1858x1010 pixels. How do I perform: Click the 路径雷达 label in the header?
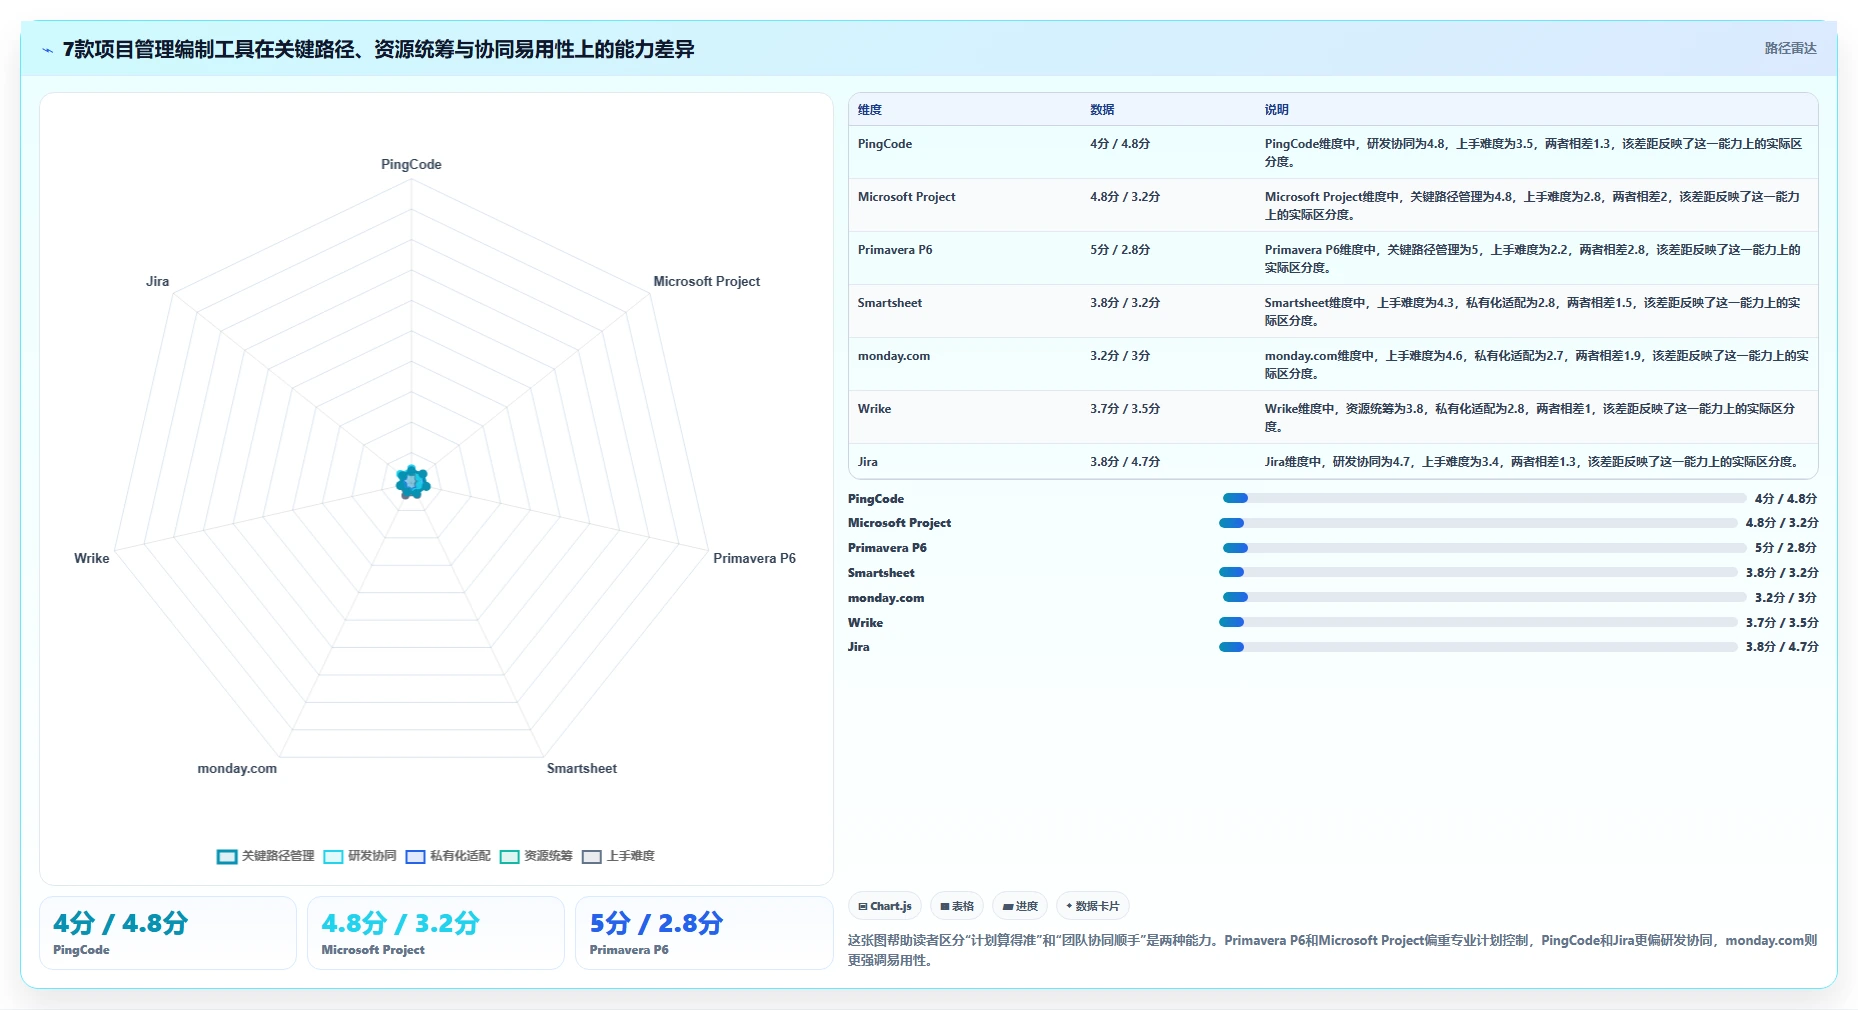[x=1790, y=48]
